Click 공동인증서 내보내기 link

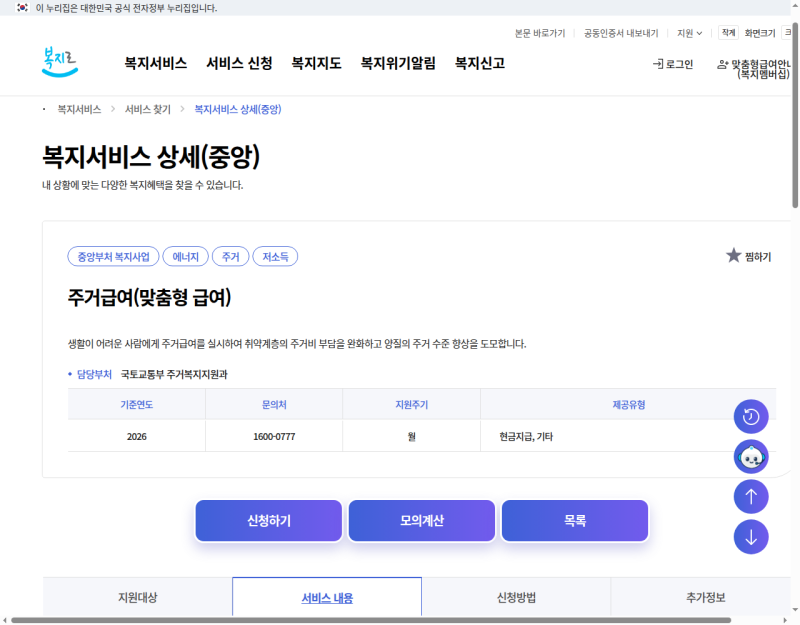pyautogui.click(x=621, y=33)
